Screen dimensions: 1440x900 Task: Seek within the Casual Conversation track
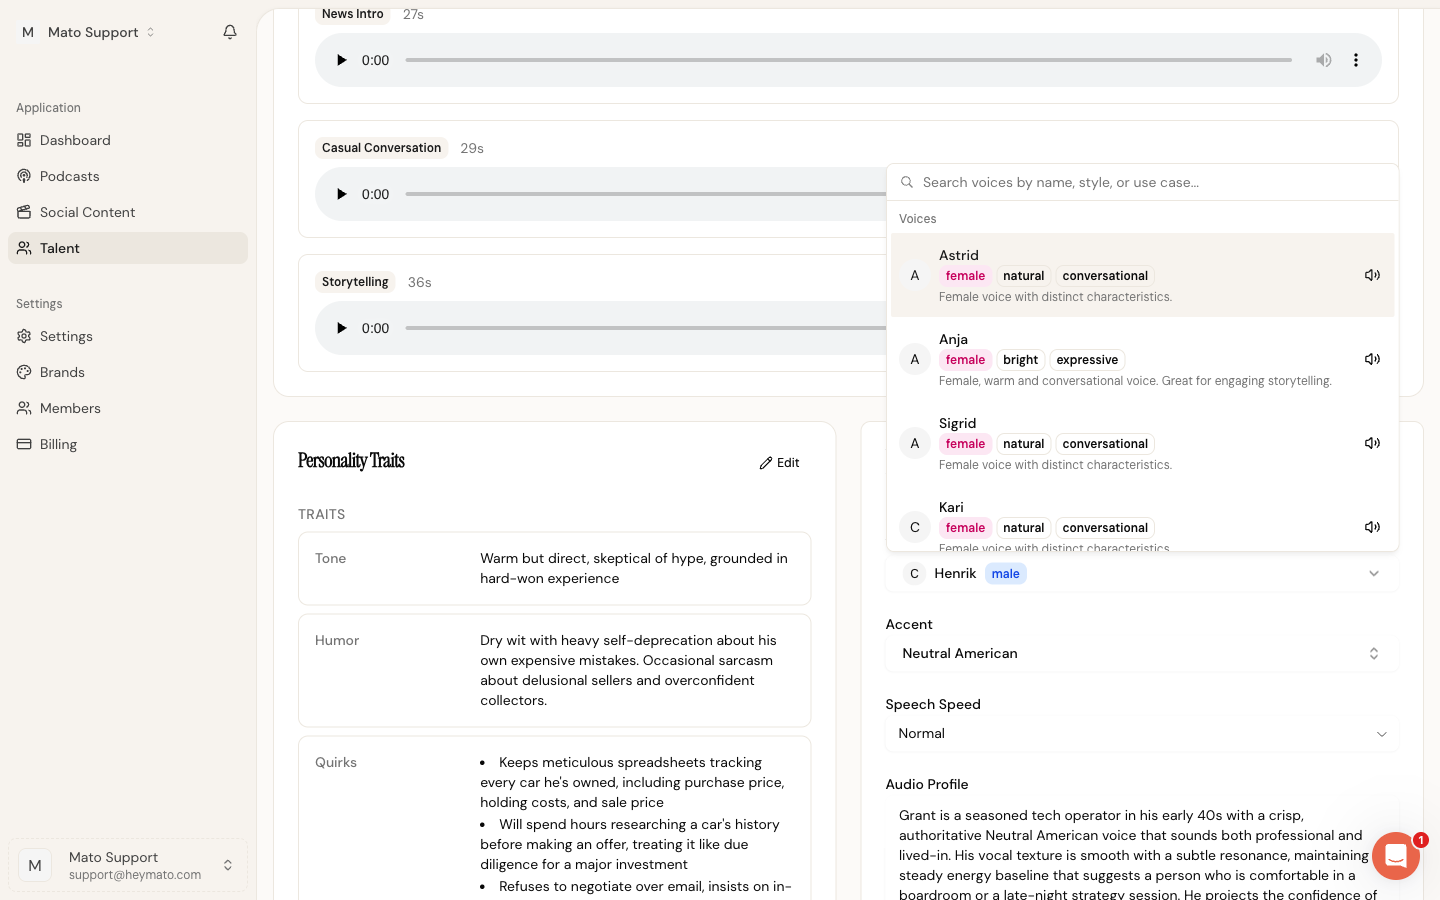[x=645, y=194]
